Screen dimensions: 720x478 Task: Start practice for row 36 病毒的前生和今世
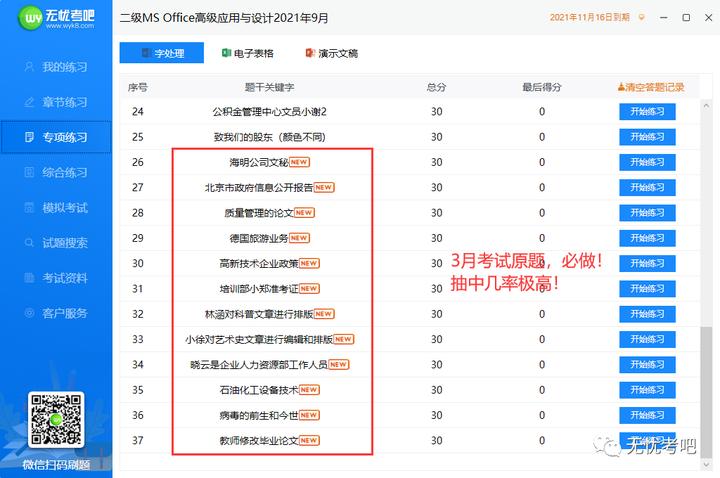[647, 415]
